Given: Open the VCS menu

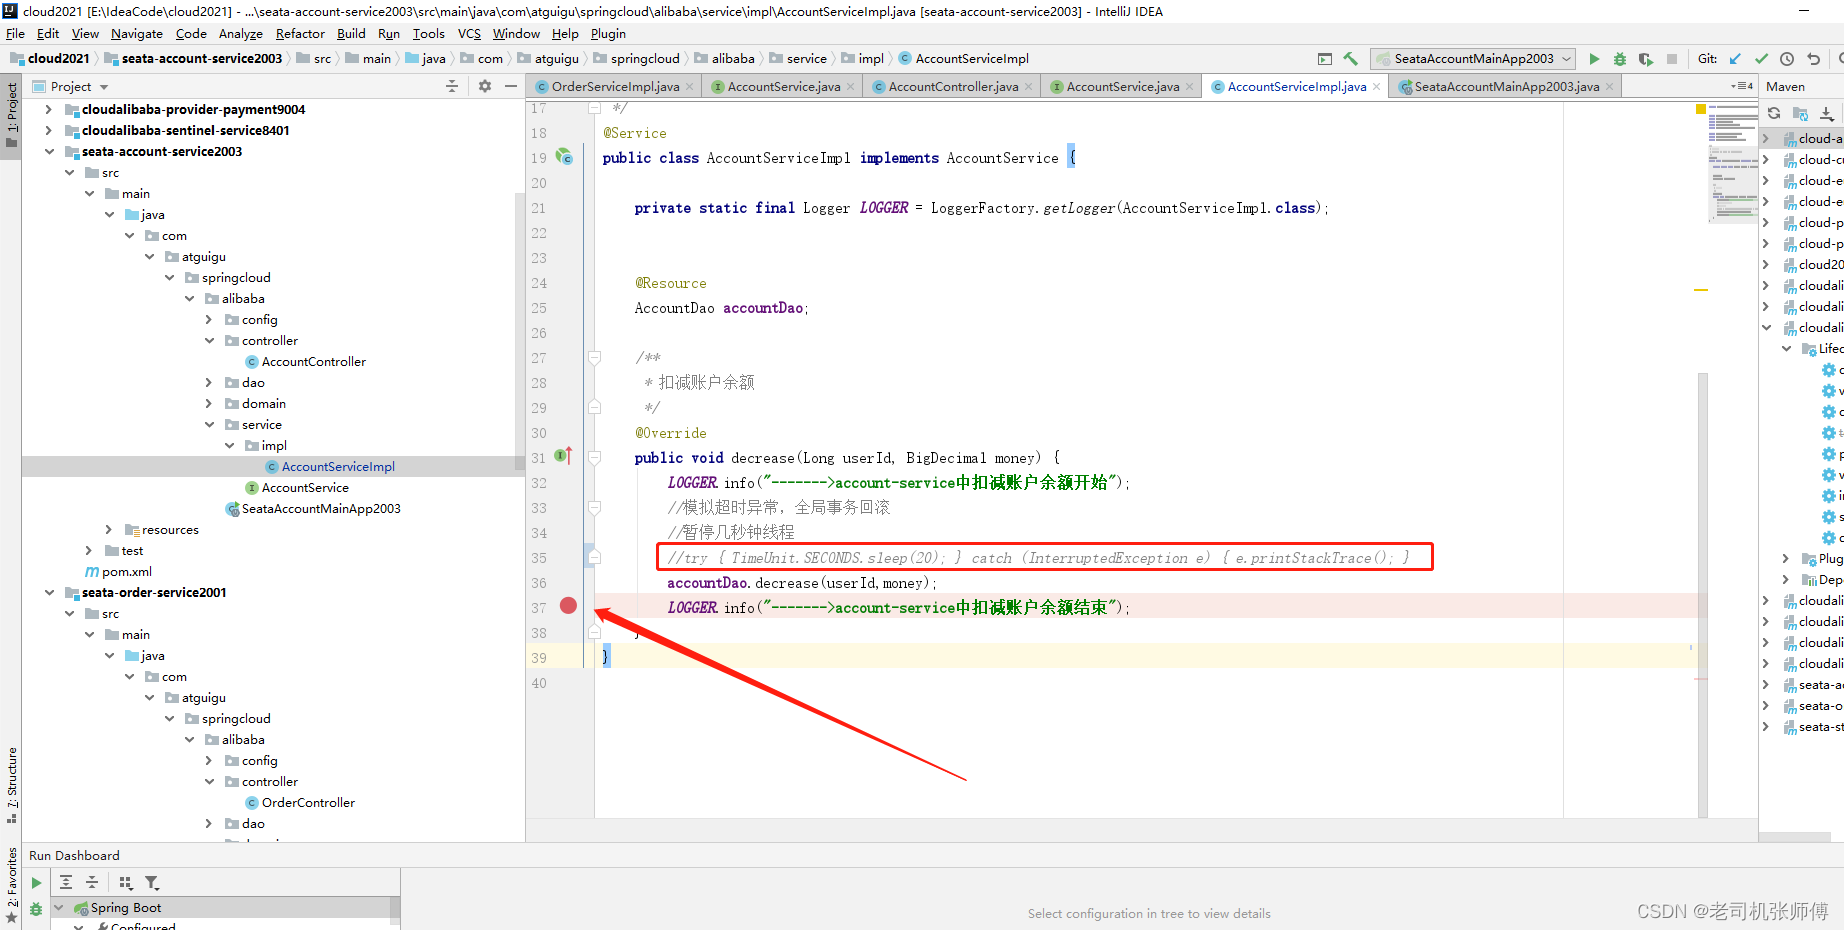Looking at the screenshot, I should [x=469, y=34].
